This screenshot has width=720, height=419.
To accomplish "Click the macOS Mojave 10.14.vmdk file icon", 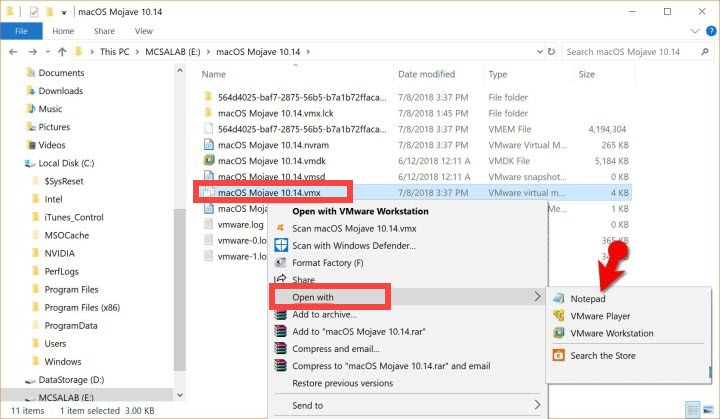I will tap(209, 160).
